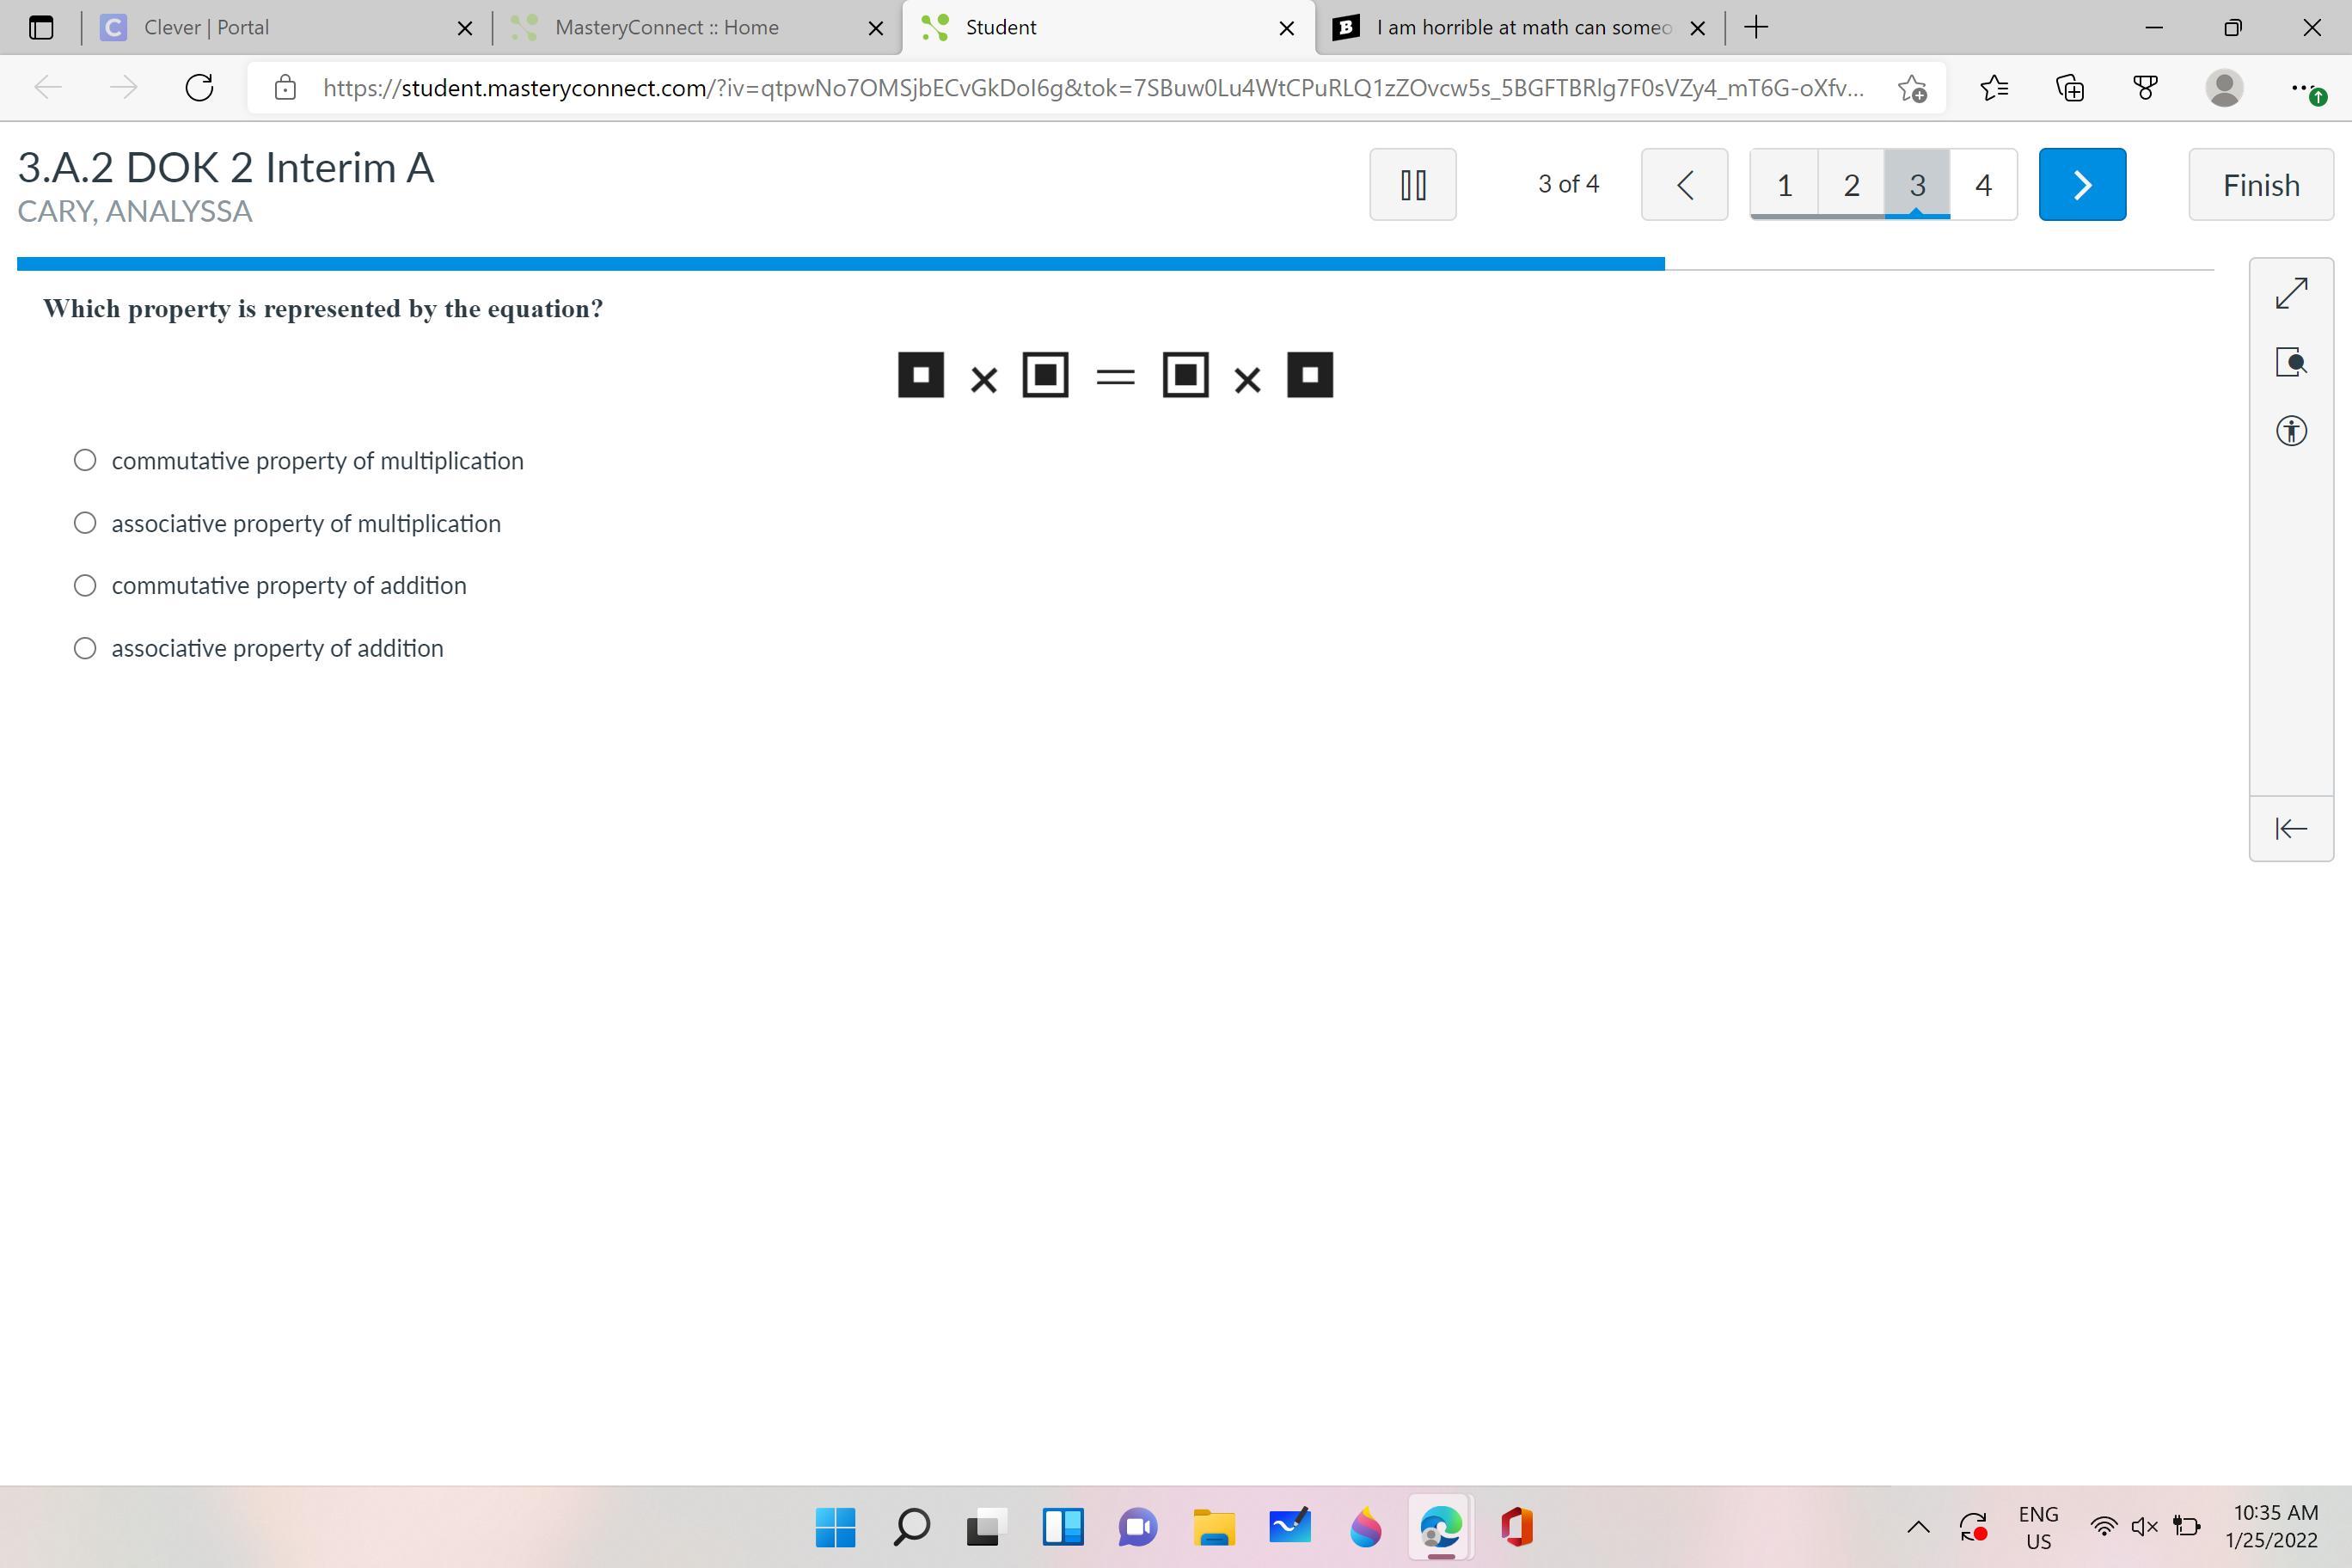Open the magnifier search tool
The height and width of the screenshot is (1568, 2352).
[2291, 362]
